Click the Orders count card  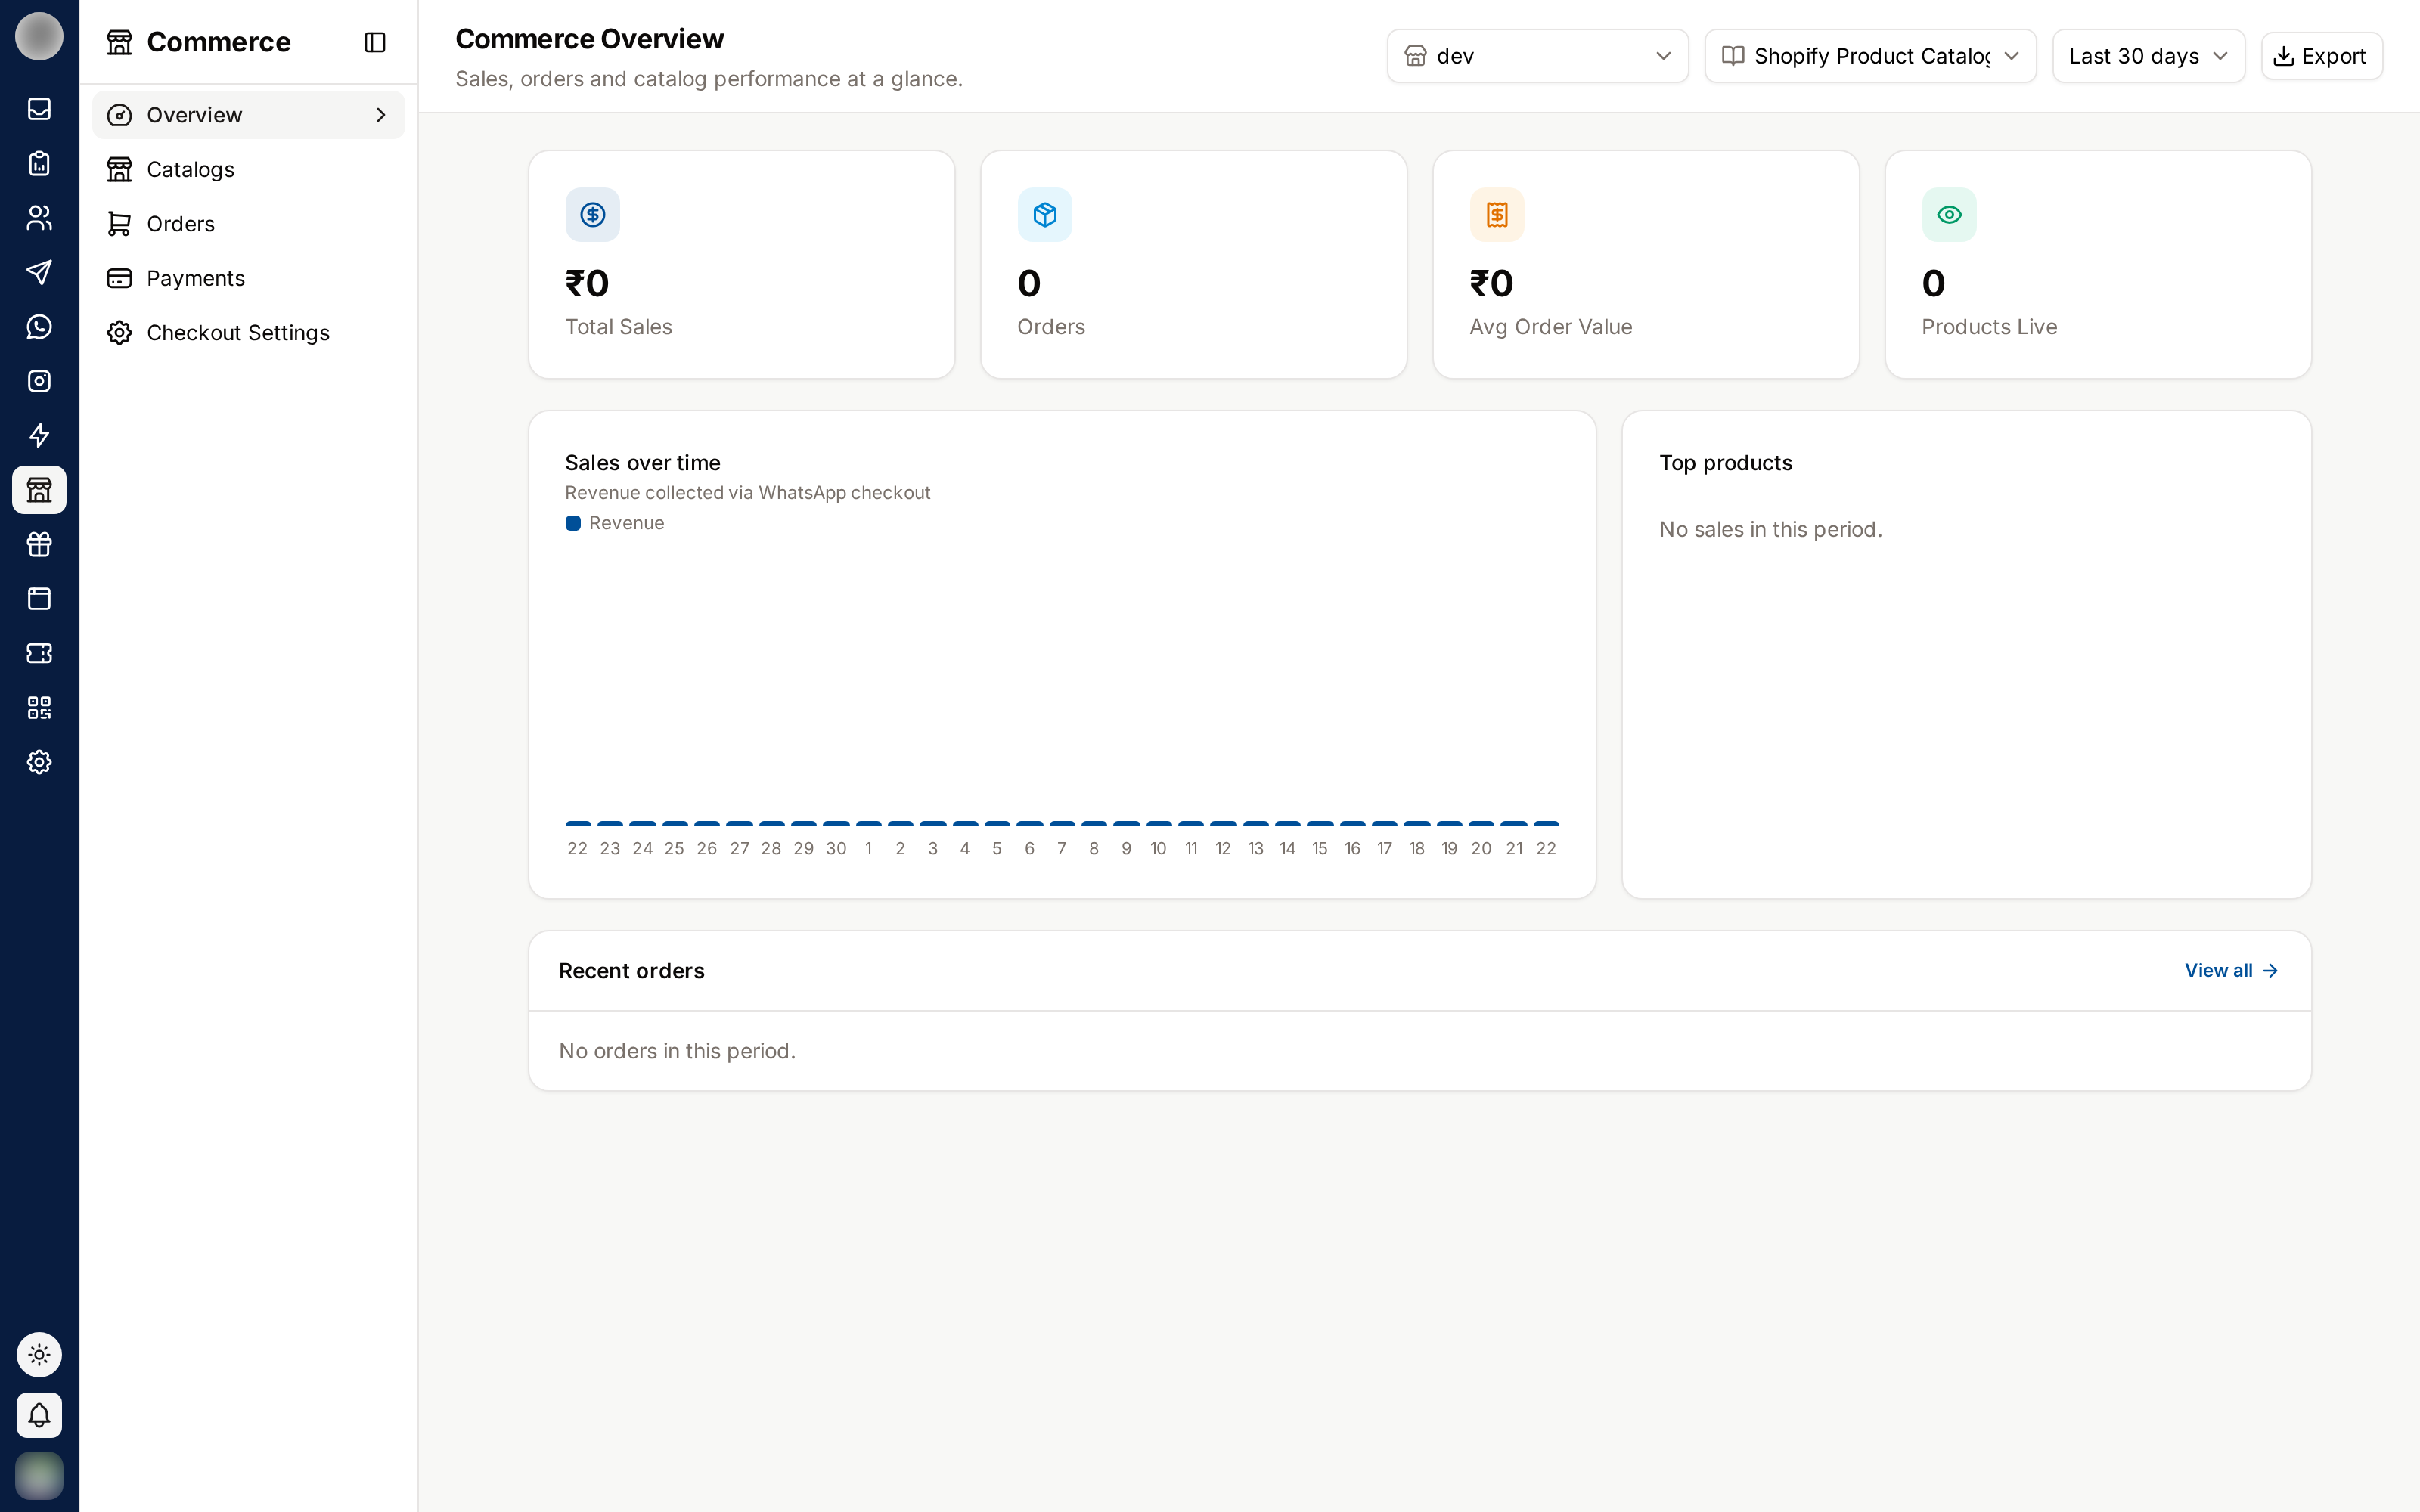[1193, 265]
